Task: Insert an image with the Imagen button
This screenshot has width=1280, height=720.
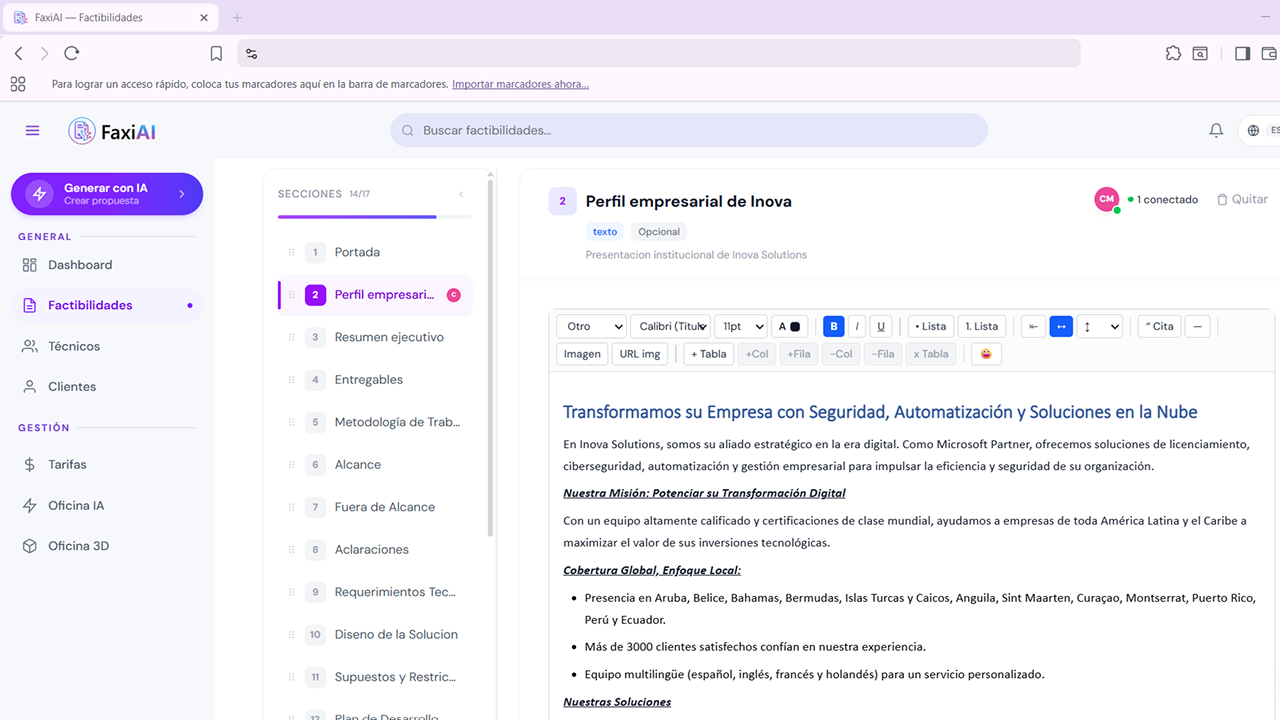Action: 582,354
